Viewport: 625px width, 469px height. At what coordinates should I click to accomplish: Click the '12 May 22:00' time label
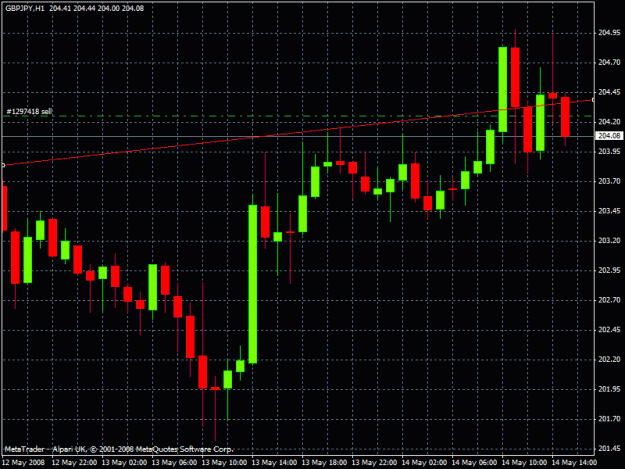(74, 463)
